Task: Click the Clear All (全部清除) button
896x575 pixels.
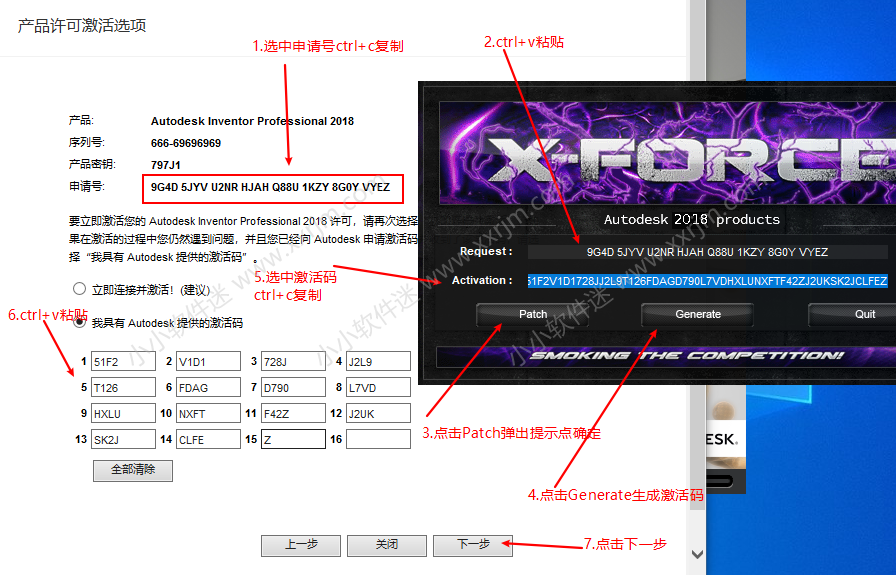Action: click(x=133, y=470)
